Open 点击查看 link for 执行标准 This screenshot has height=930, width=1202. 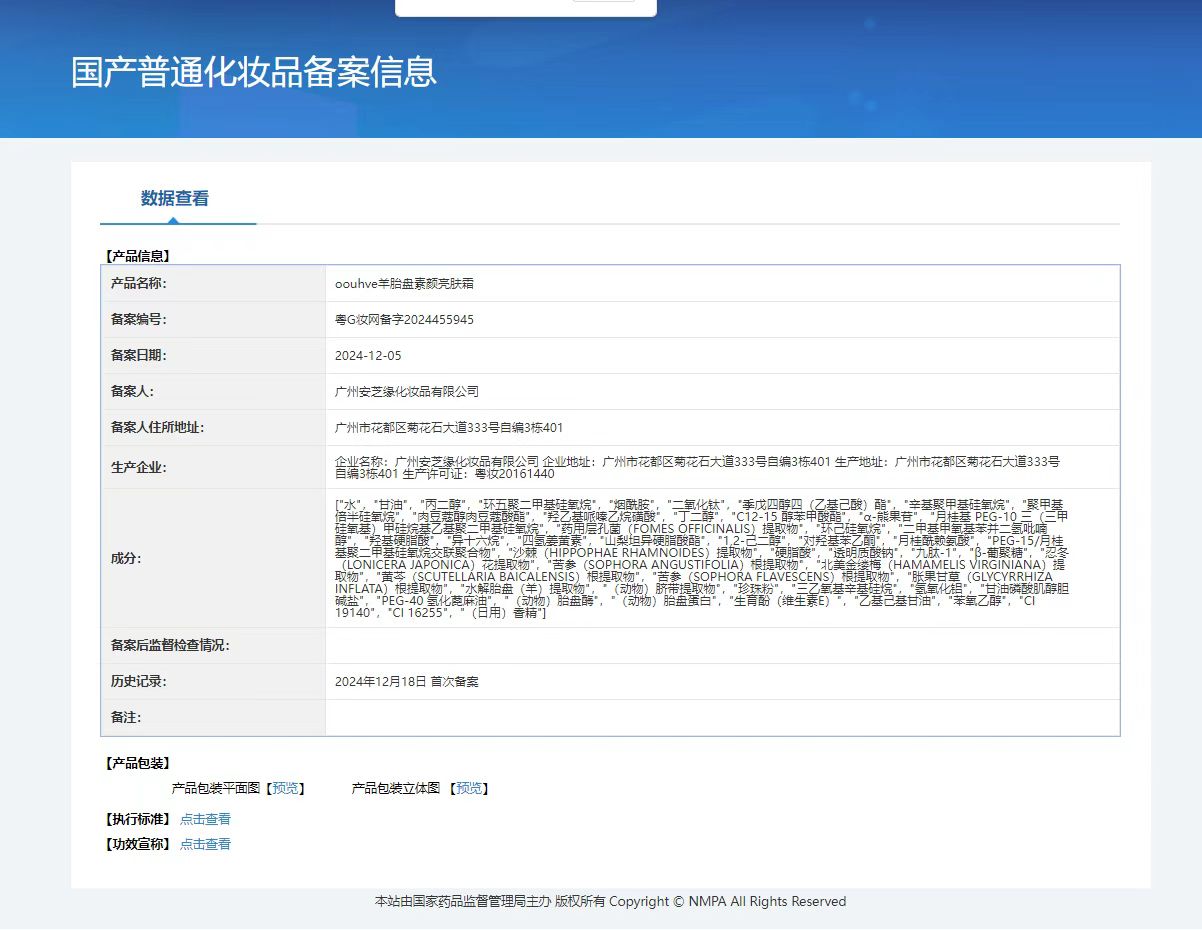coord(205,819)
